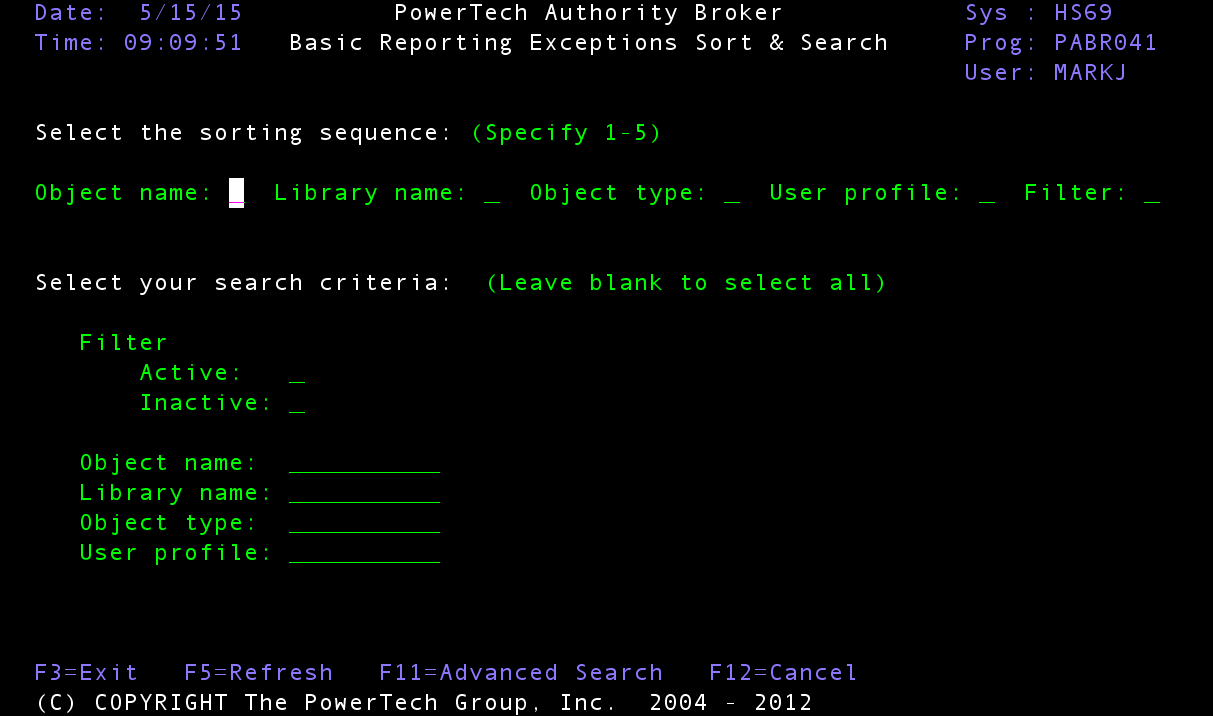Focus the Object type search criteria field
This screenshot has height=716, width=1213.
tap(364, 523)
